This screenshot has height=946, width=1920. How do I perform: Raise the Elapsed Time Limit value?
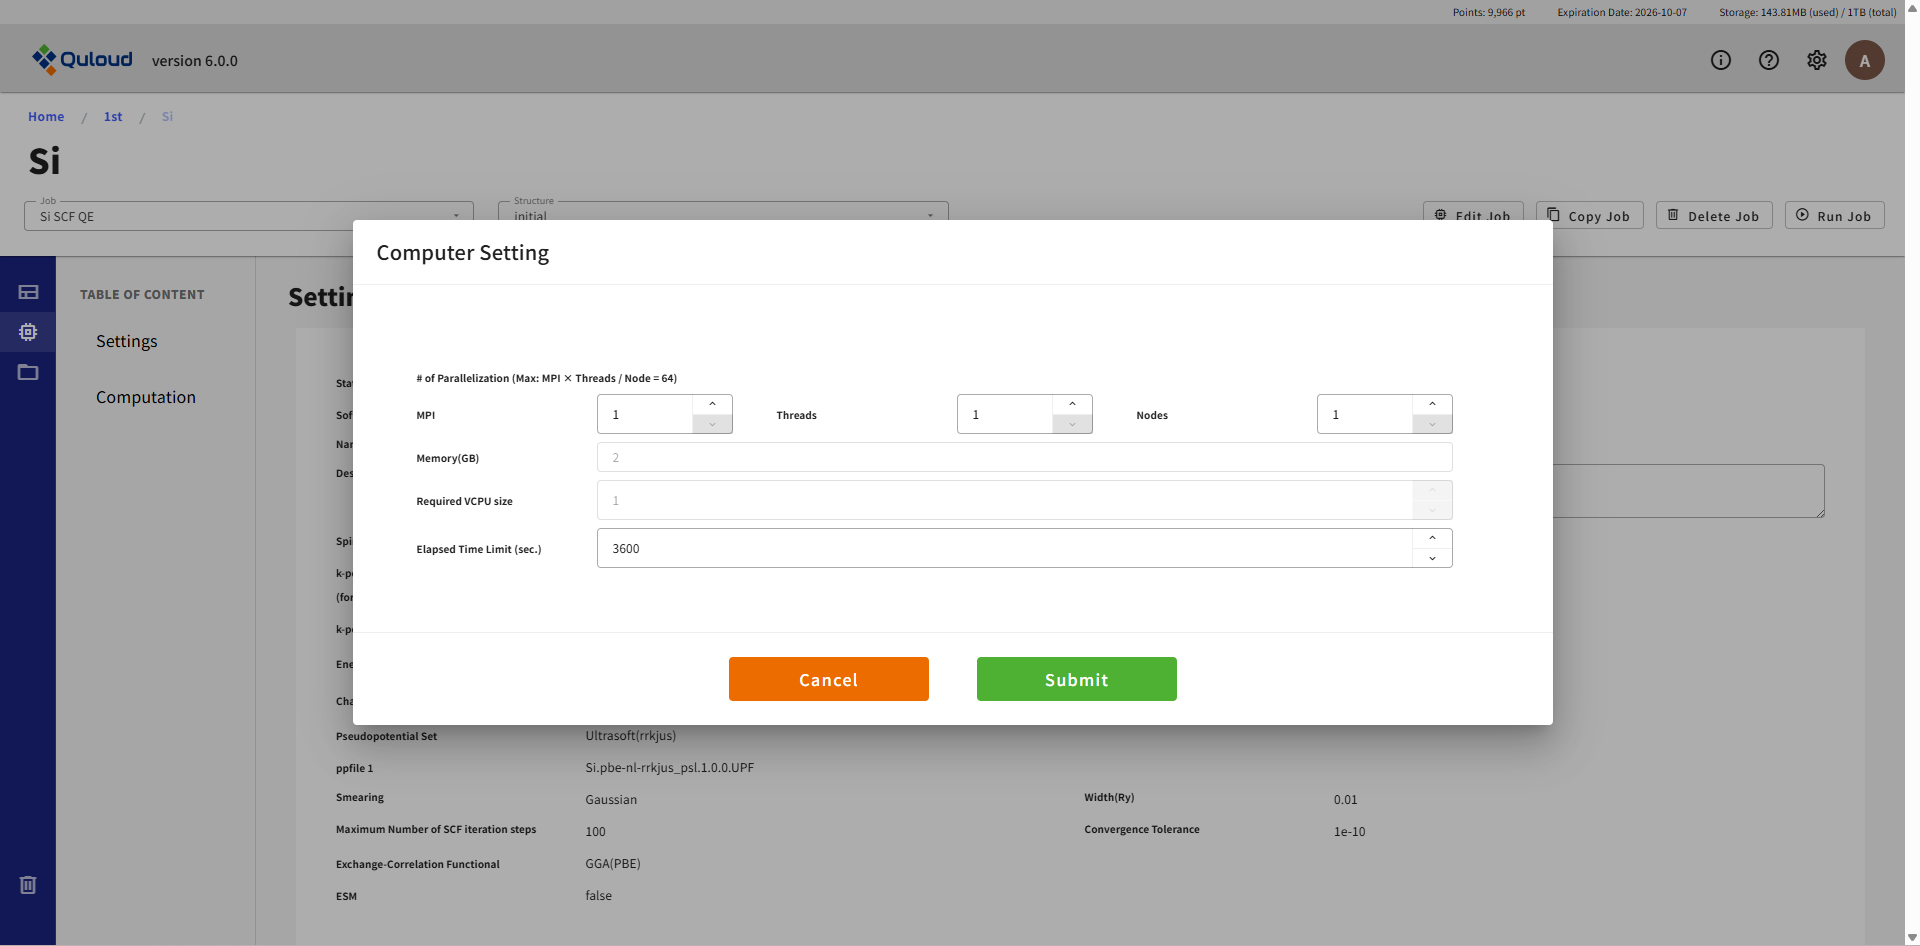[x=1432, y=538]
